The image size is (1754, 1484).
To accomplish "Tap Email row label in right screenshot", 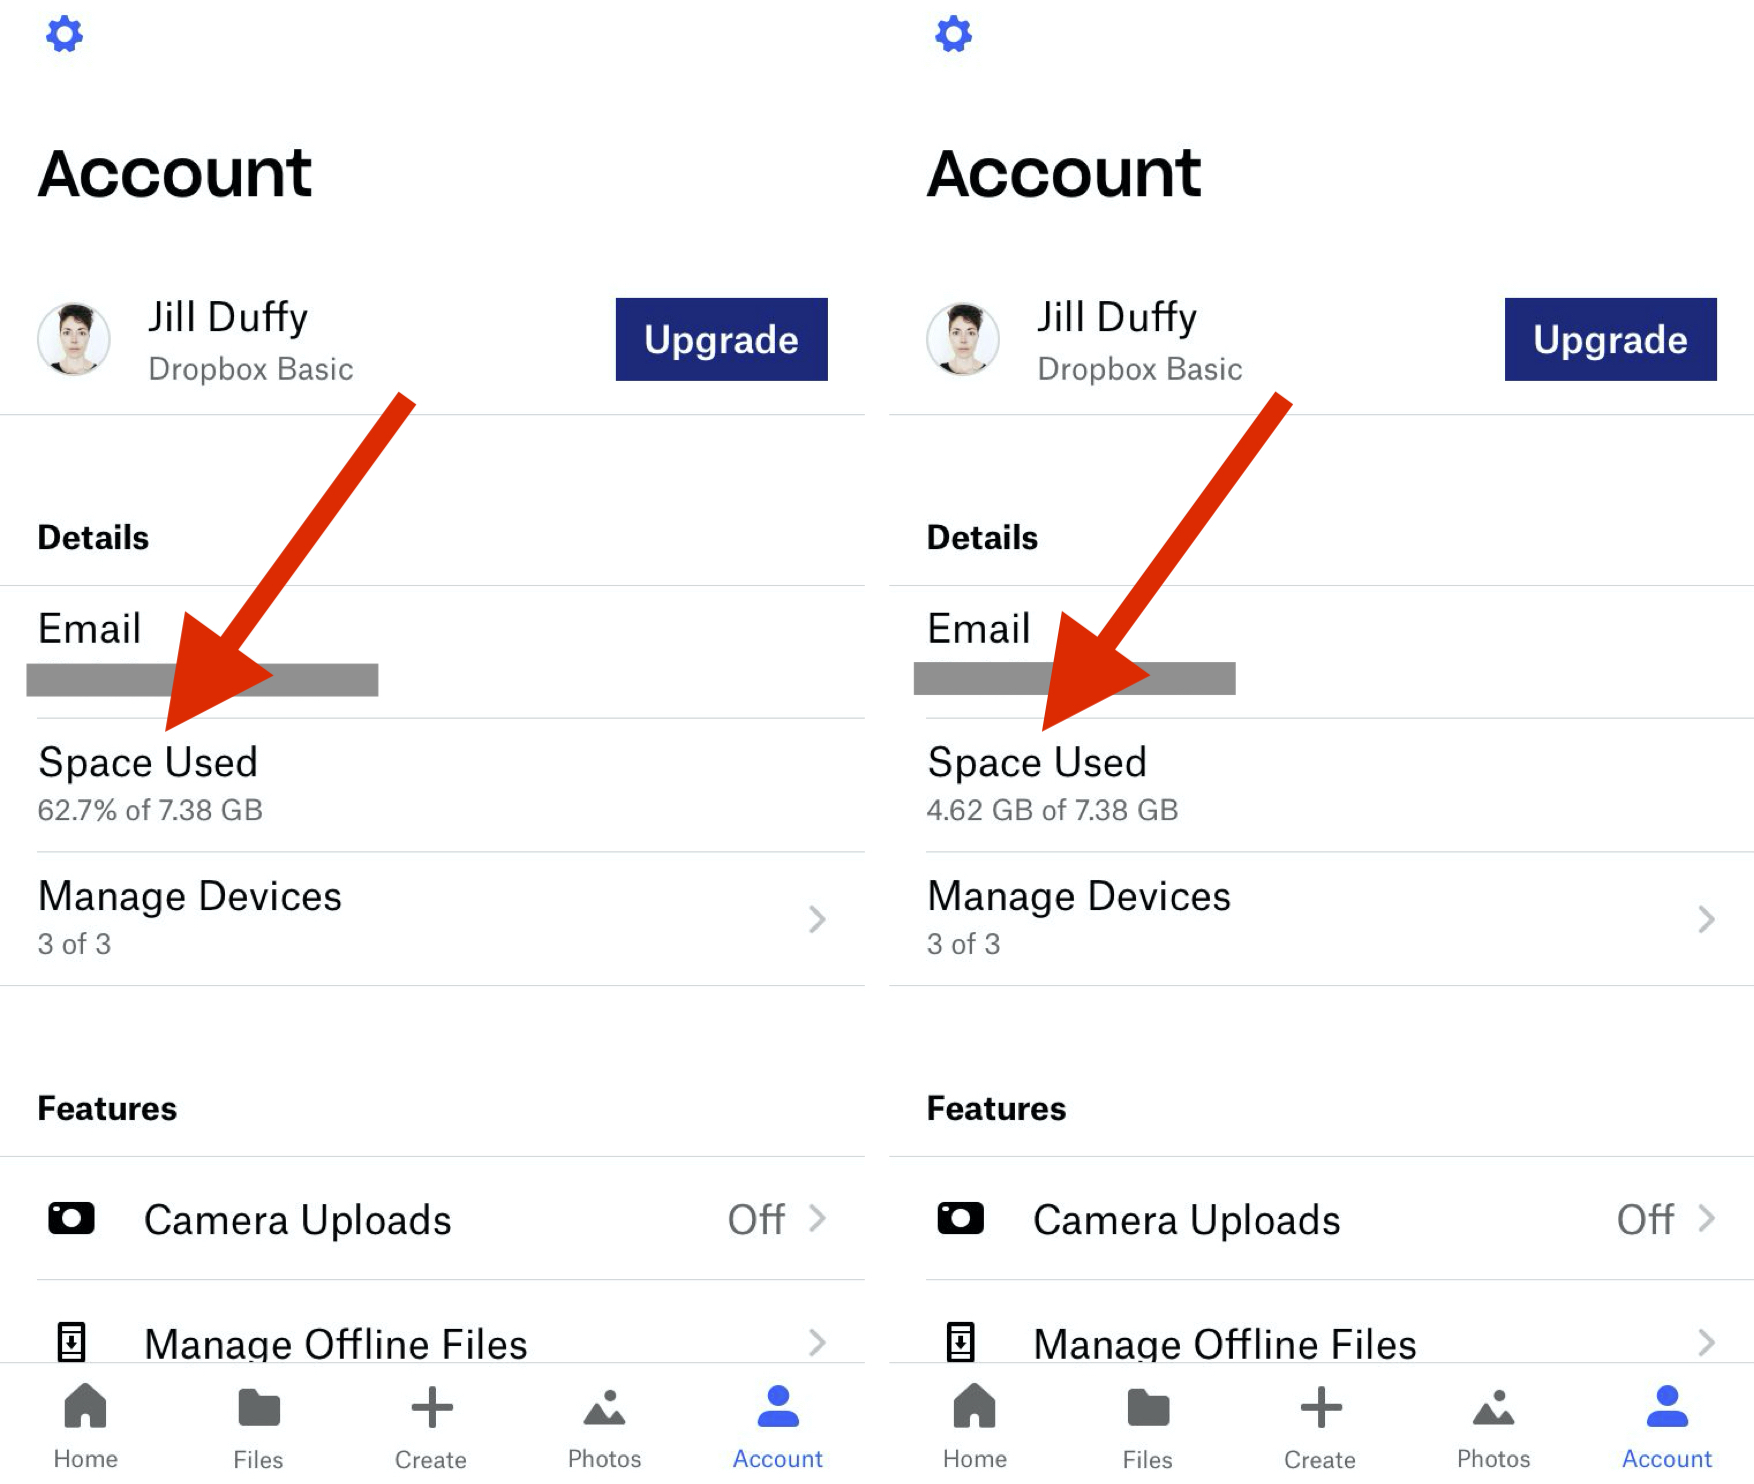I will [978, 629].
